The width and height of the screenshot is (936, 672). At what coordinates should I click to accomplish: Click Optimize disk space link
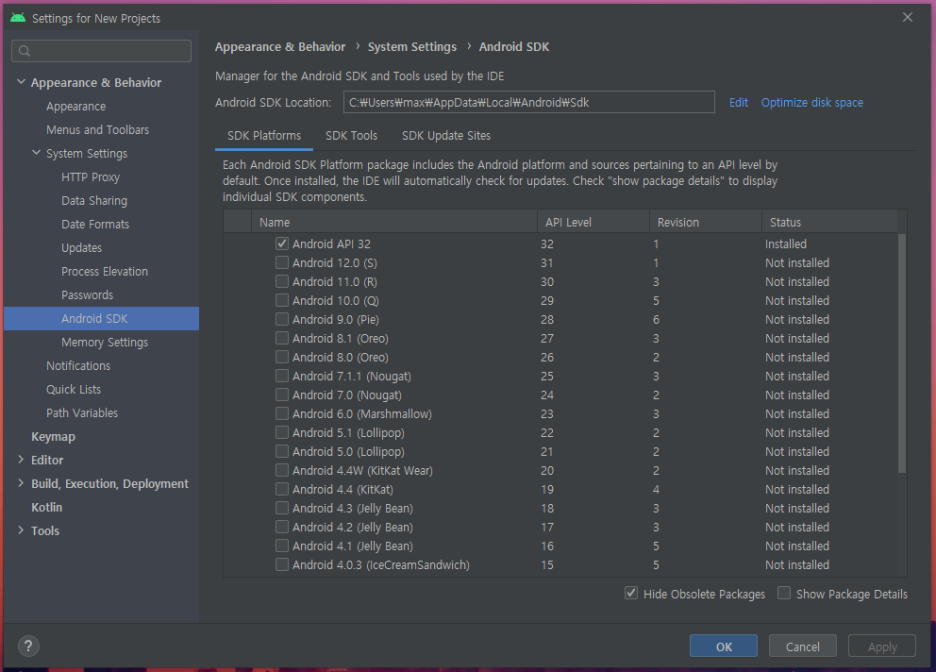[x=812, y=103]
